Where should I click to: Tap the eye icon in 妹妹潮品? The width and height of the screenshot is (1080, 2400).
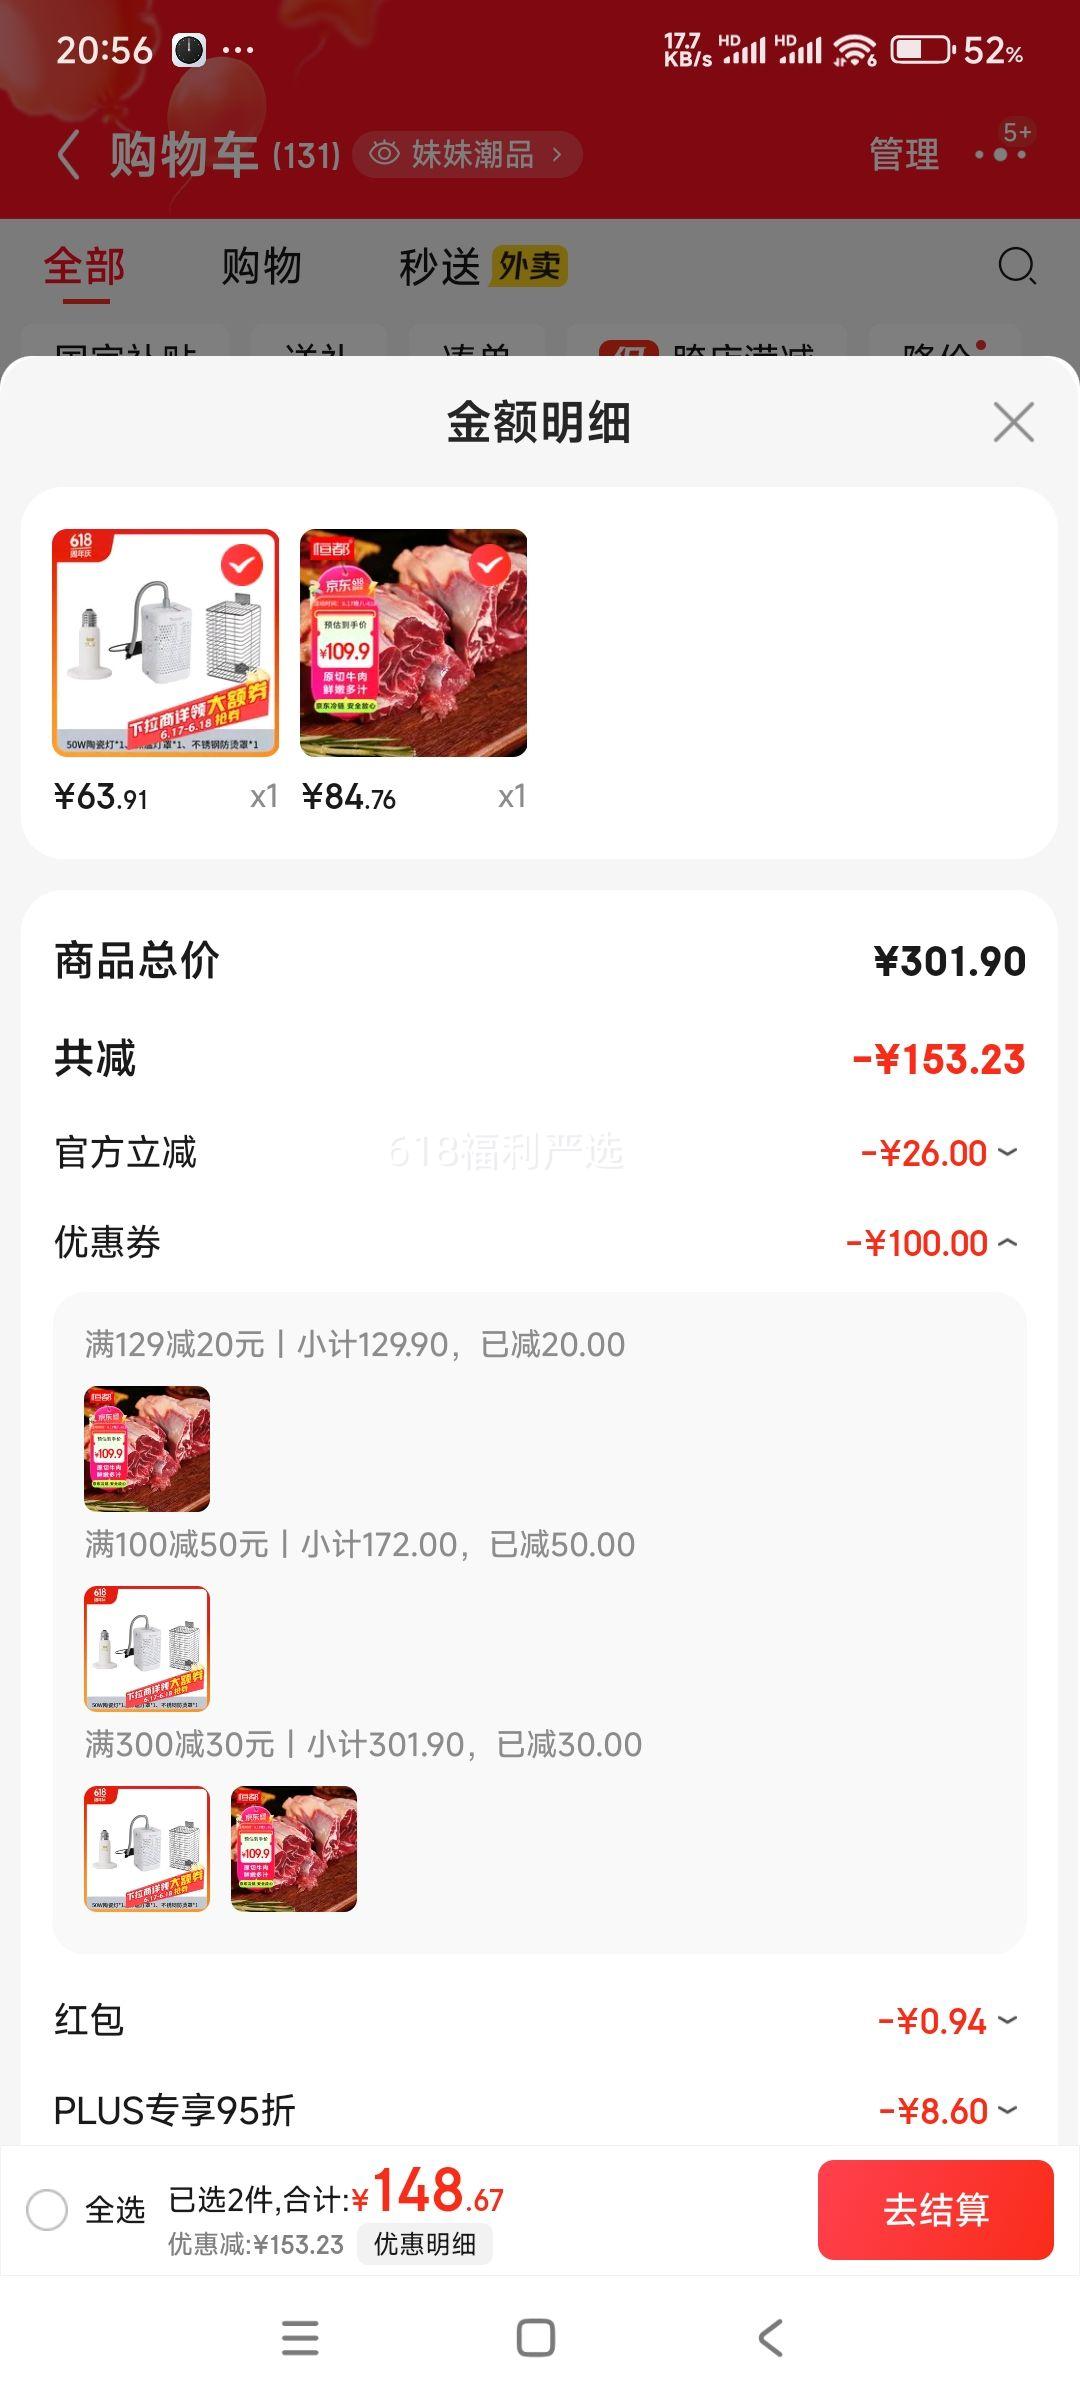pos(384,154)
